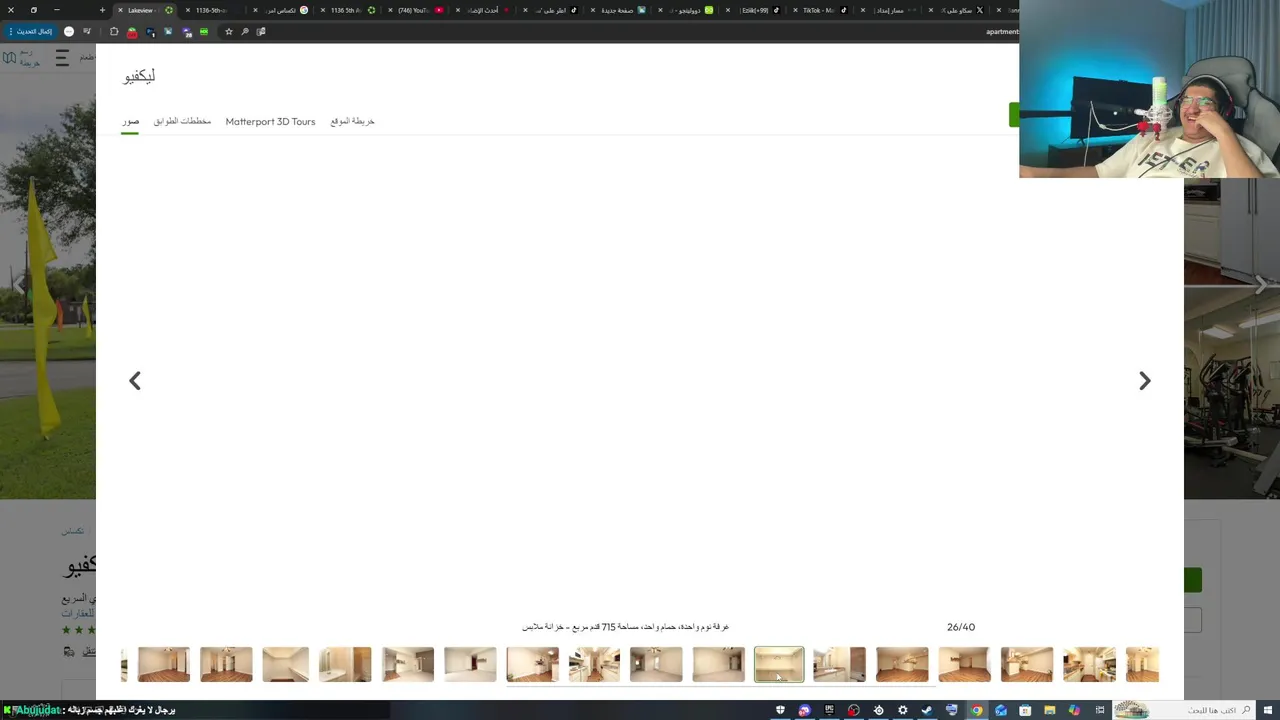Open the hamburger menu on background page
The width and height of the screenshot is (1280, 720).
[x=62, y=58]
